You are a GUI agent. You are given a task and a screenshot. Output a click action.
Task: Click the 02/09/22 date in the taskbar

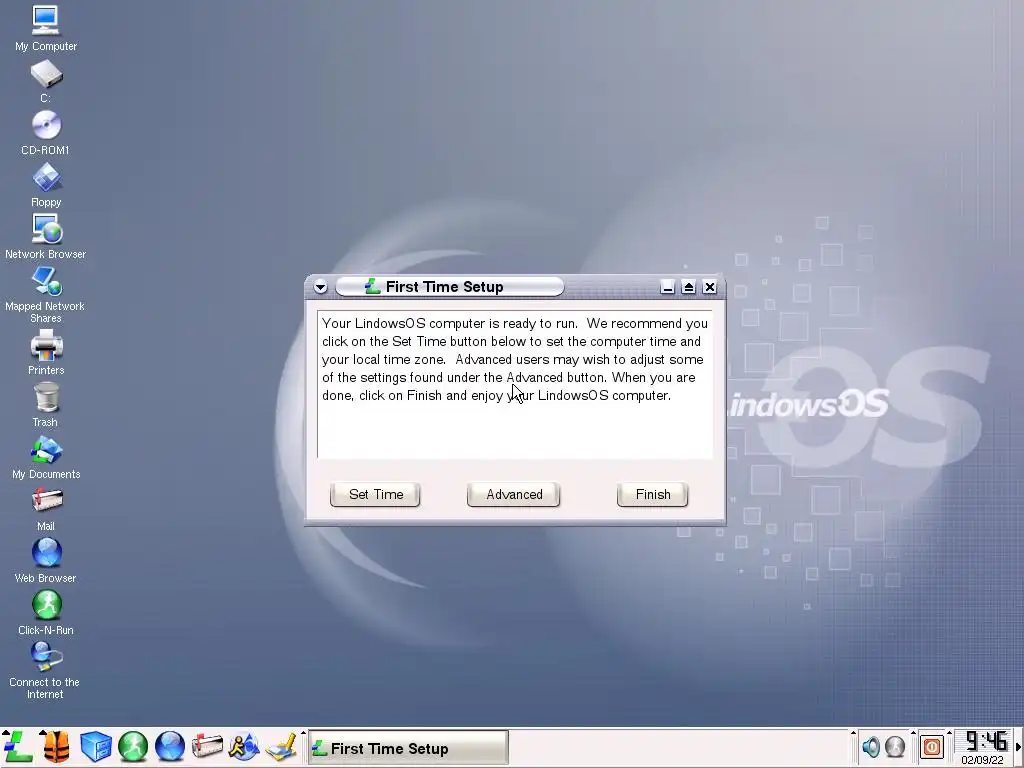coord(982,760)
